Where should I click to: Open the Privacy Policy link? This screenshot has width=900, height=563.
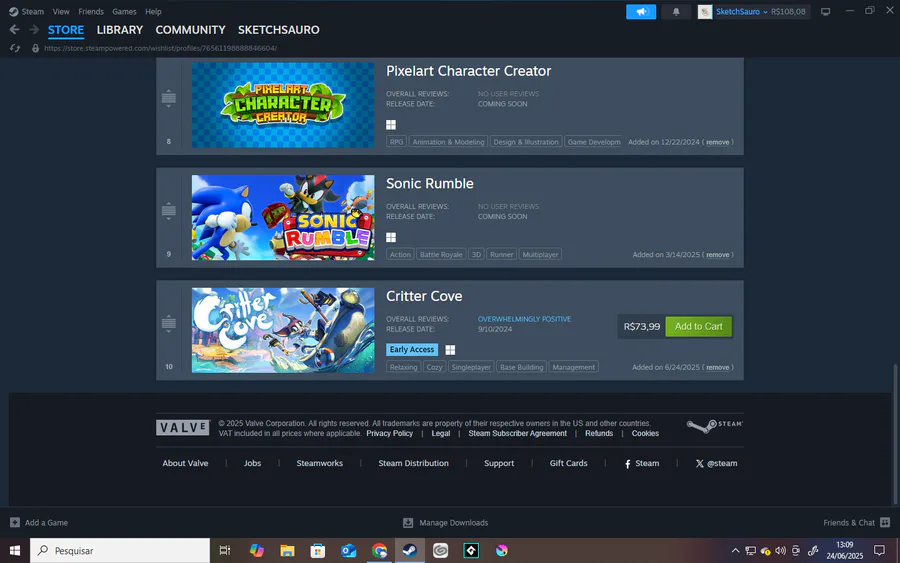390,433
